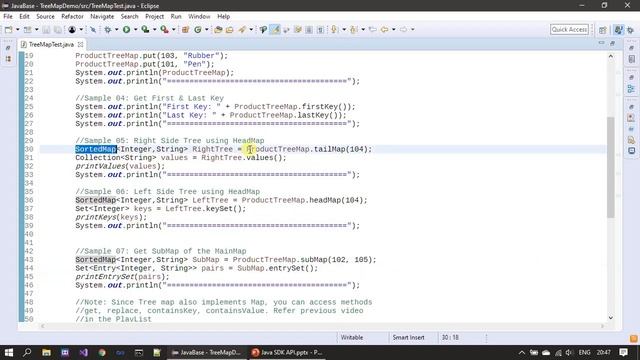Select the TreeMapTest.java editor tab
Screen dimensions: 640x360
(x=51, y=44)
